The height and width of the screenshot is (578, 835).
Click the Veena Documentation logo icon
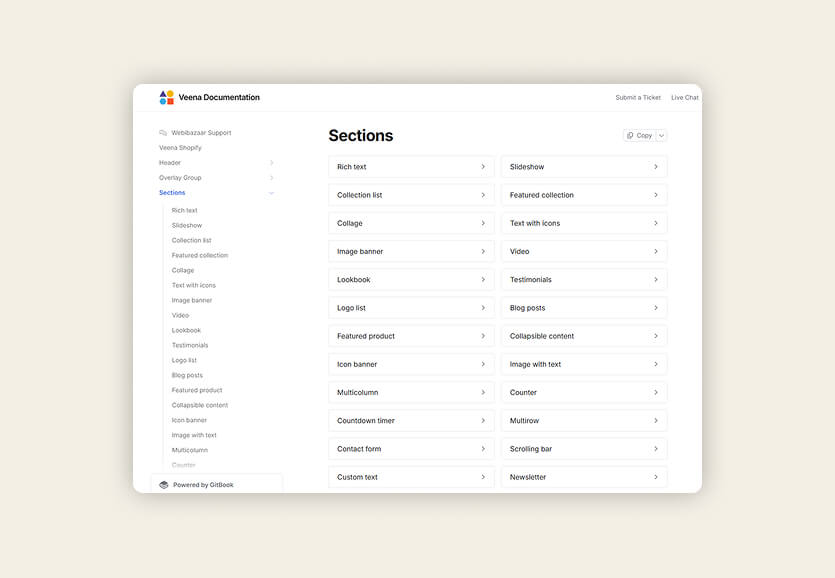pos(166,98)
